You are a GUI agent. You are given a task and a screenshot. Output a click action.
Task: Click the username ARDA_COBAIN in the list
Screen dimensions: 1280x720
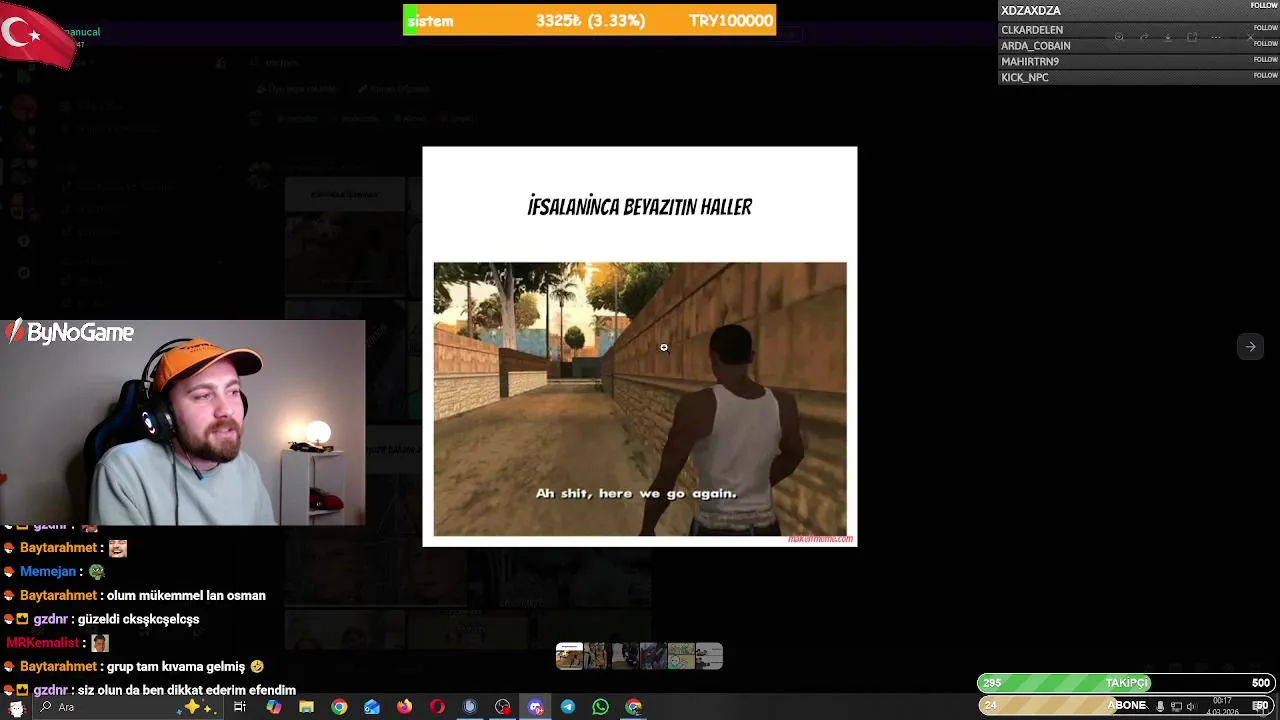coord(1036,46)
